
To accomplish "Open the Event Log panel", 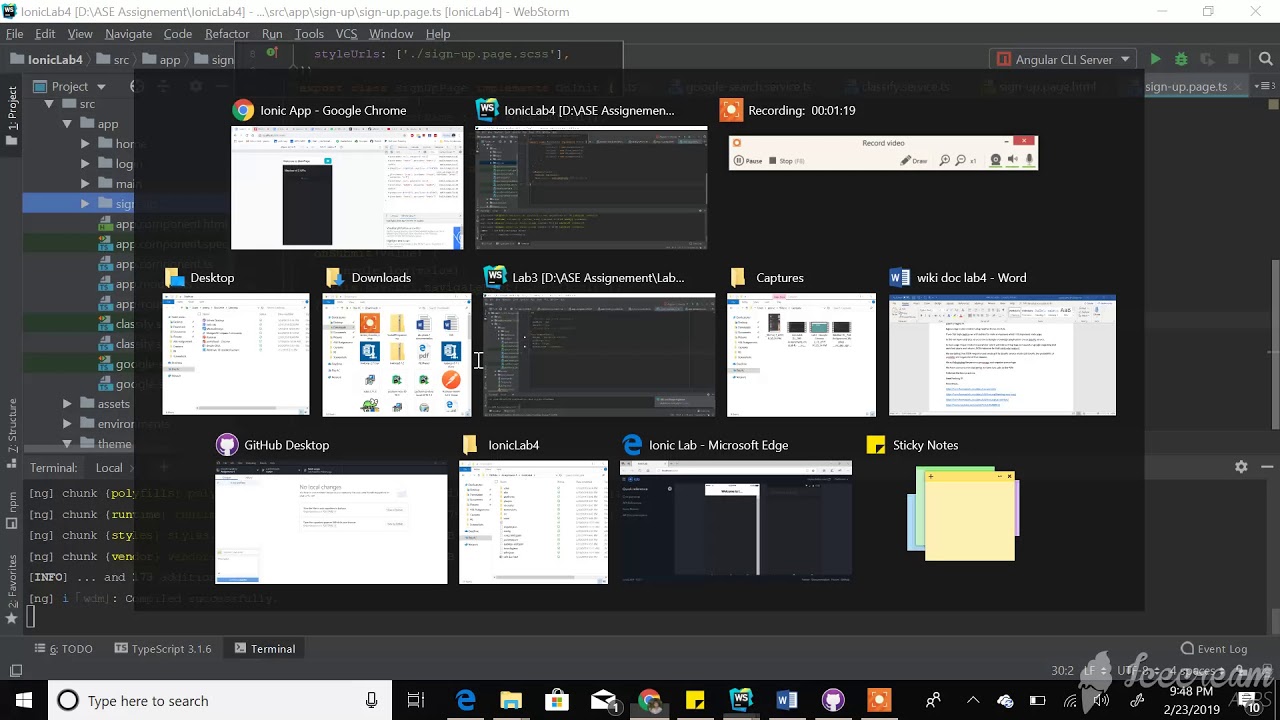I will (1213, 649).
